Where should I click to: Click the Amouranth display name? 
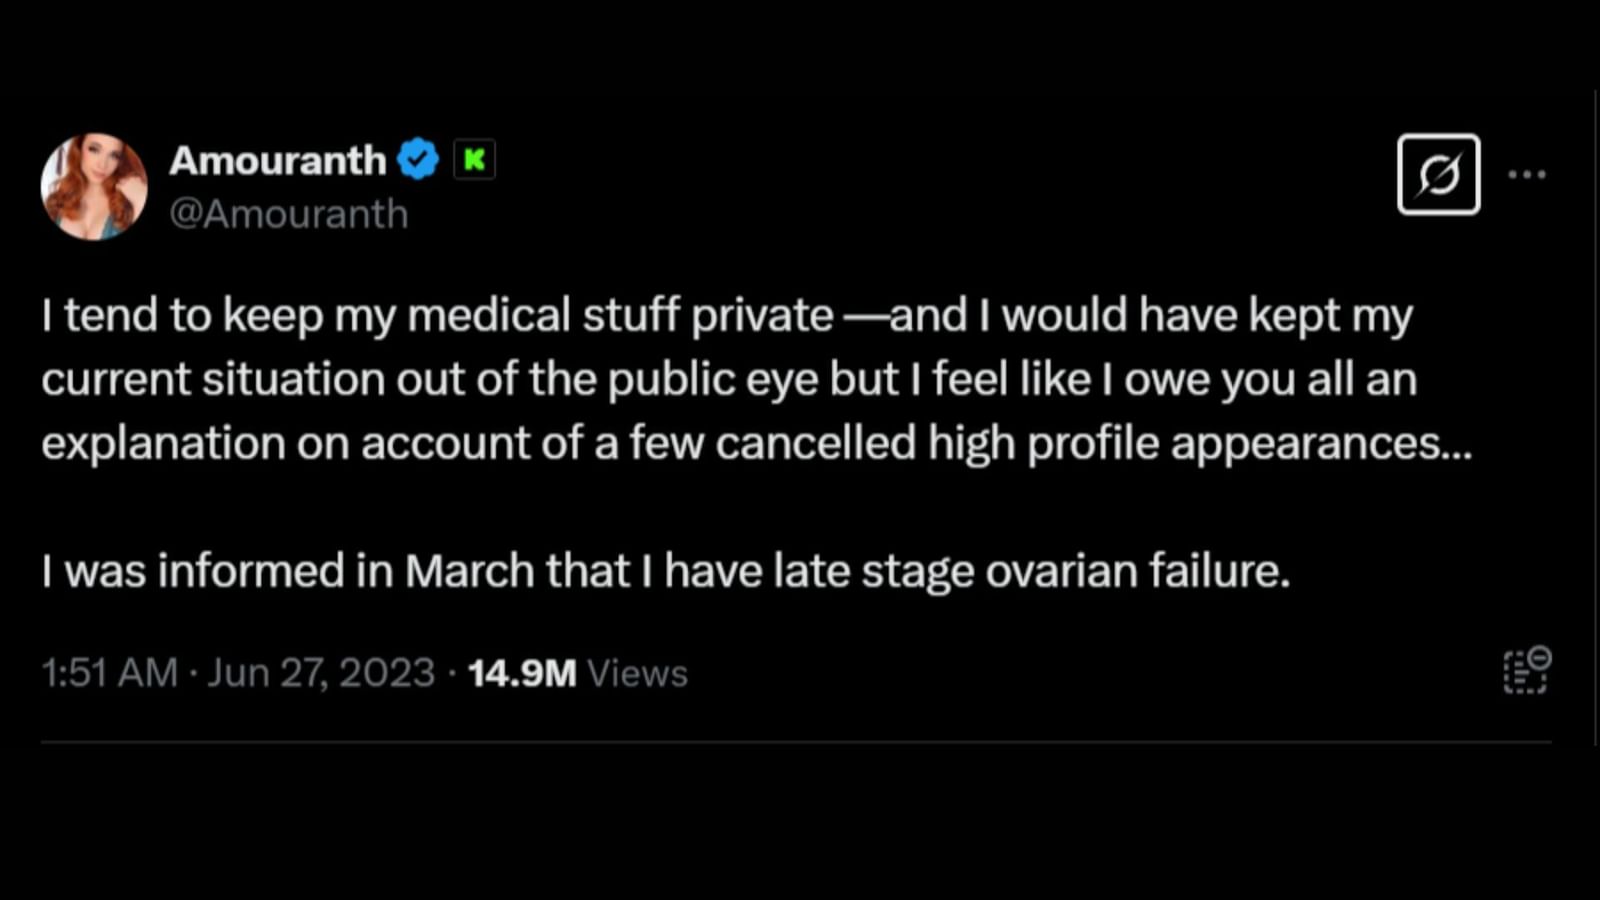(277, 160)
